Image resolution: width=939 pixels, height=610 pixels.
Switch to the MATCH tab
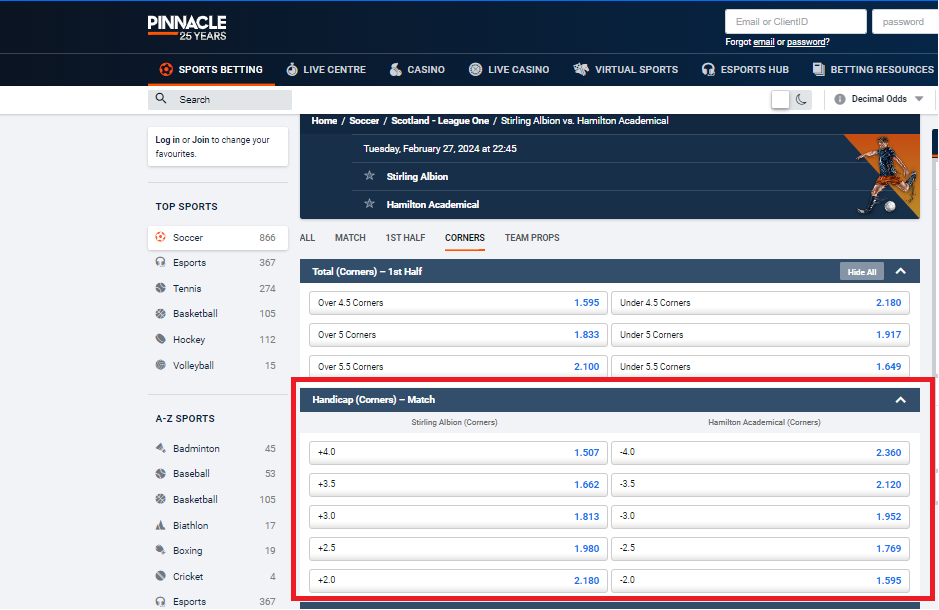tap(350, 238)
